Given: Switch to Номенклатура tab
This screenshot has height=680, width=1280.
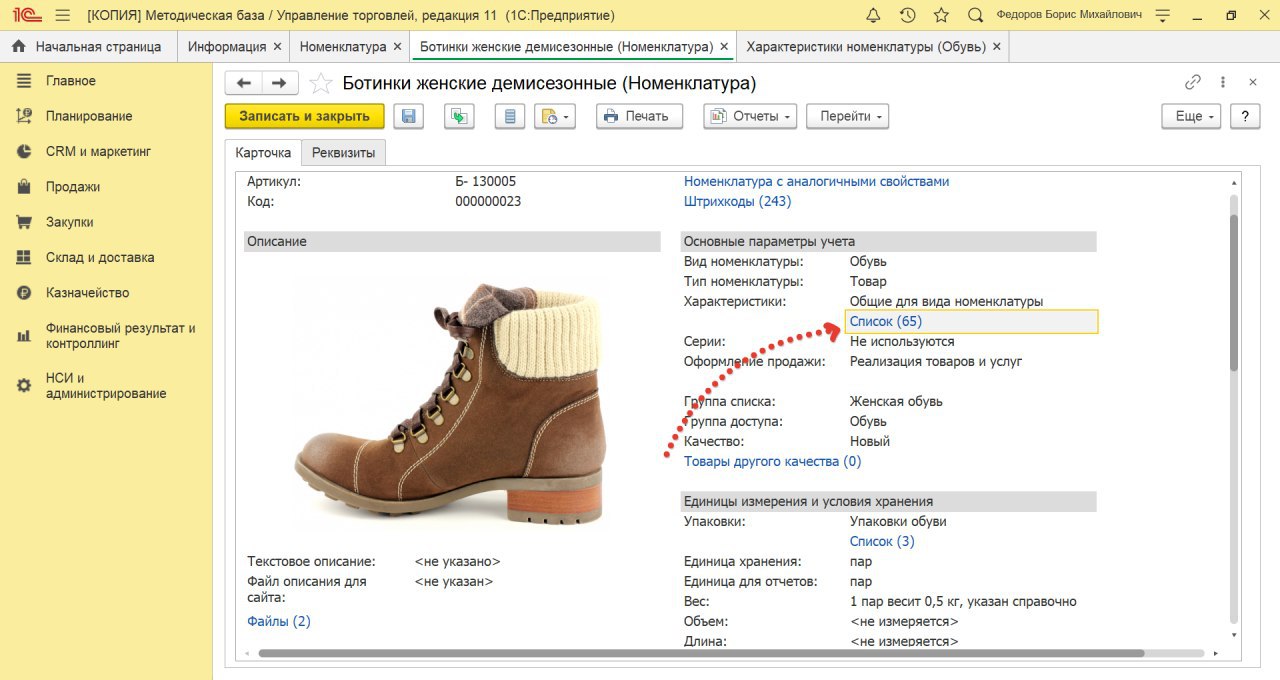Looking at the screenshot, I should tap(343, 47).
